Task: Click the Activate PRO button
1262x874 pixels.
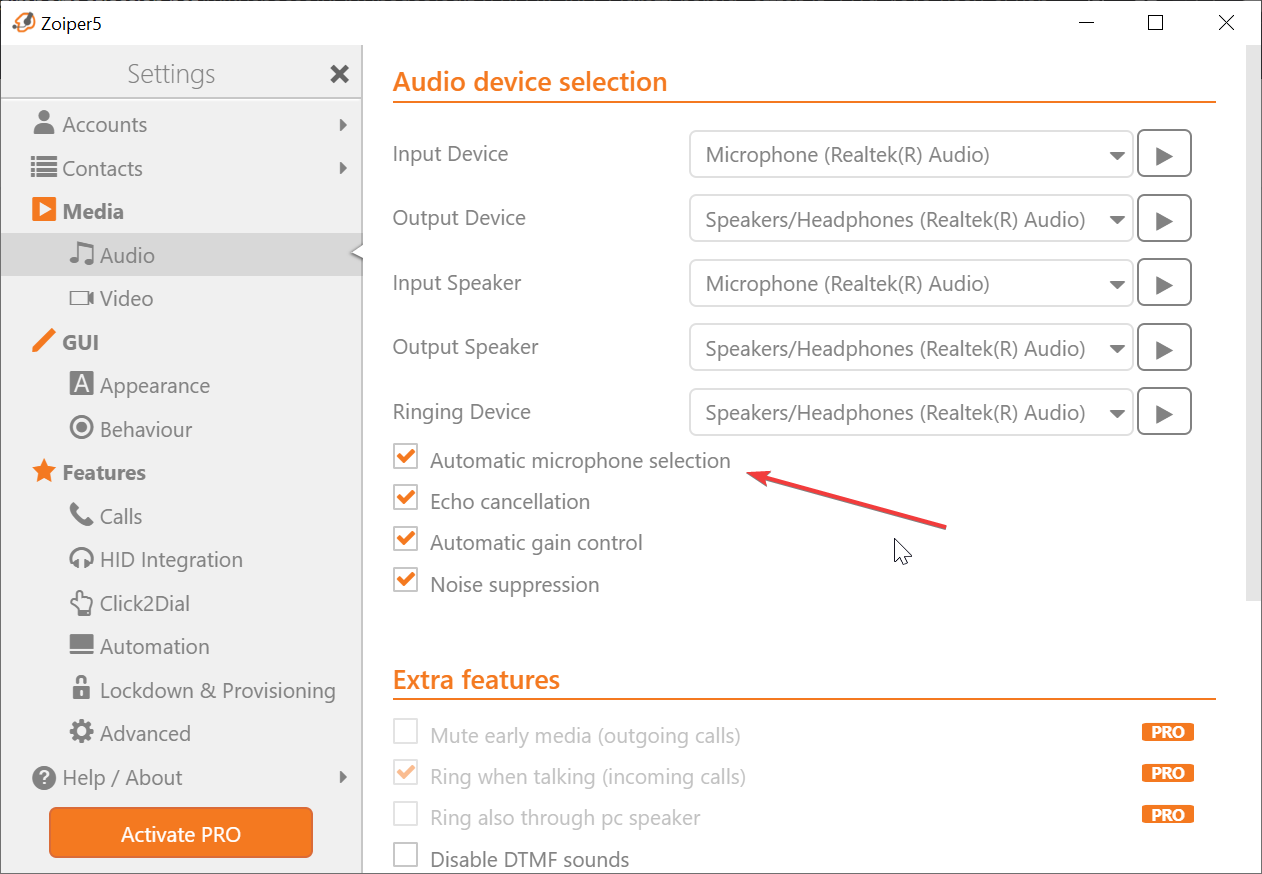Action: tap(181, 834)
